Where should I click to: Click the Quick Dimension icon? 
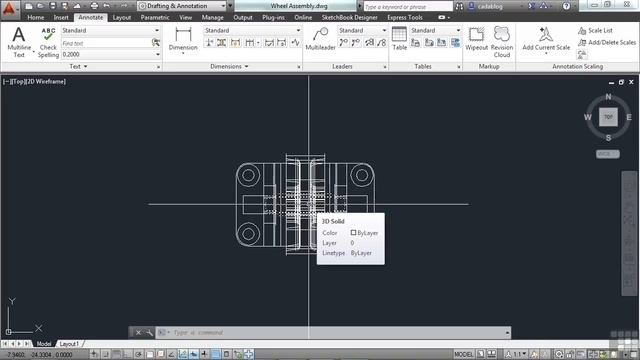236,42
